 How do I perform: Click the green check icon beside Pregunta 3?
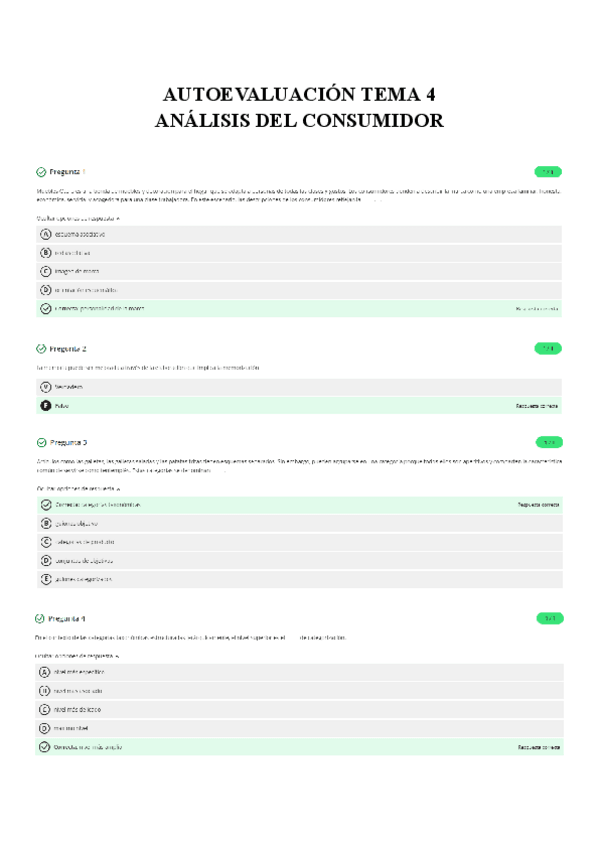click(41, 442)
